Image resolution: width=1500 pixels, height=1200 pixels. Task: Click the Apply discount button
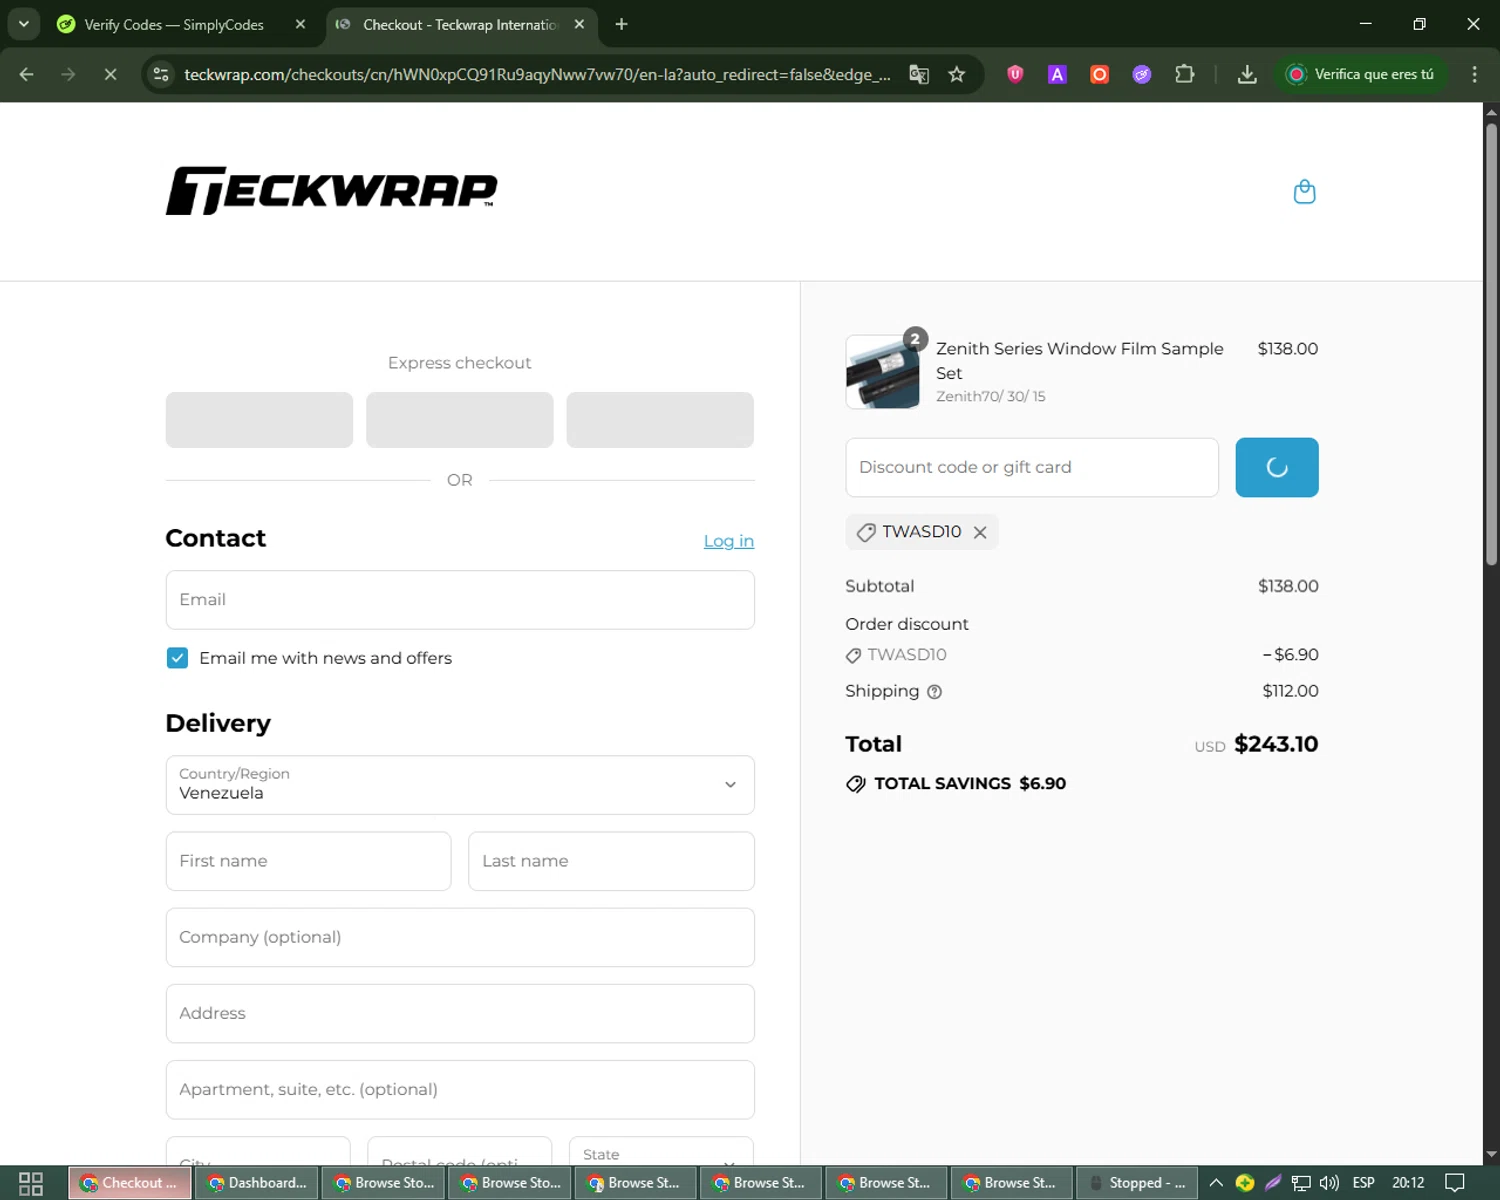[x=1277, y=467]
